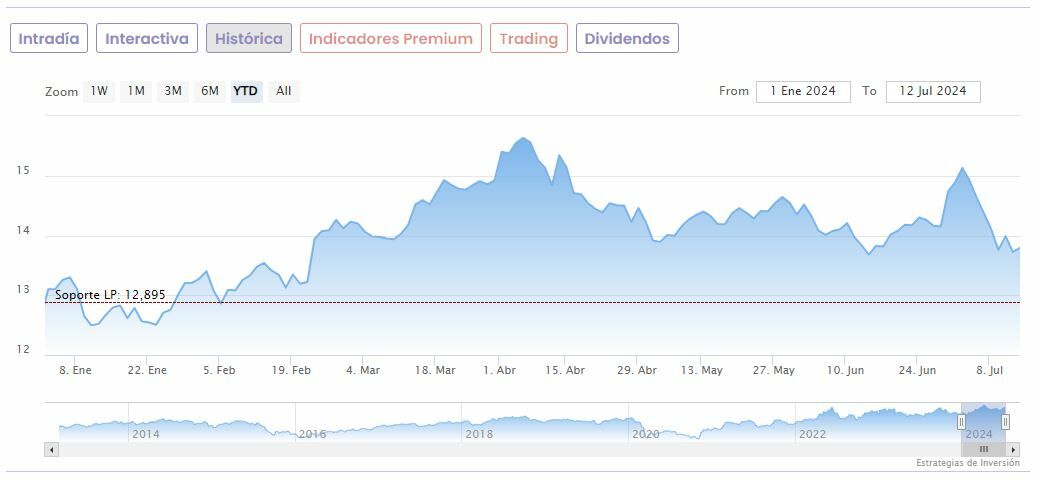Screen dimensions: 1039x481
Task: Open the Dividendos tab
Action: coord(627,39)
